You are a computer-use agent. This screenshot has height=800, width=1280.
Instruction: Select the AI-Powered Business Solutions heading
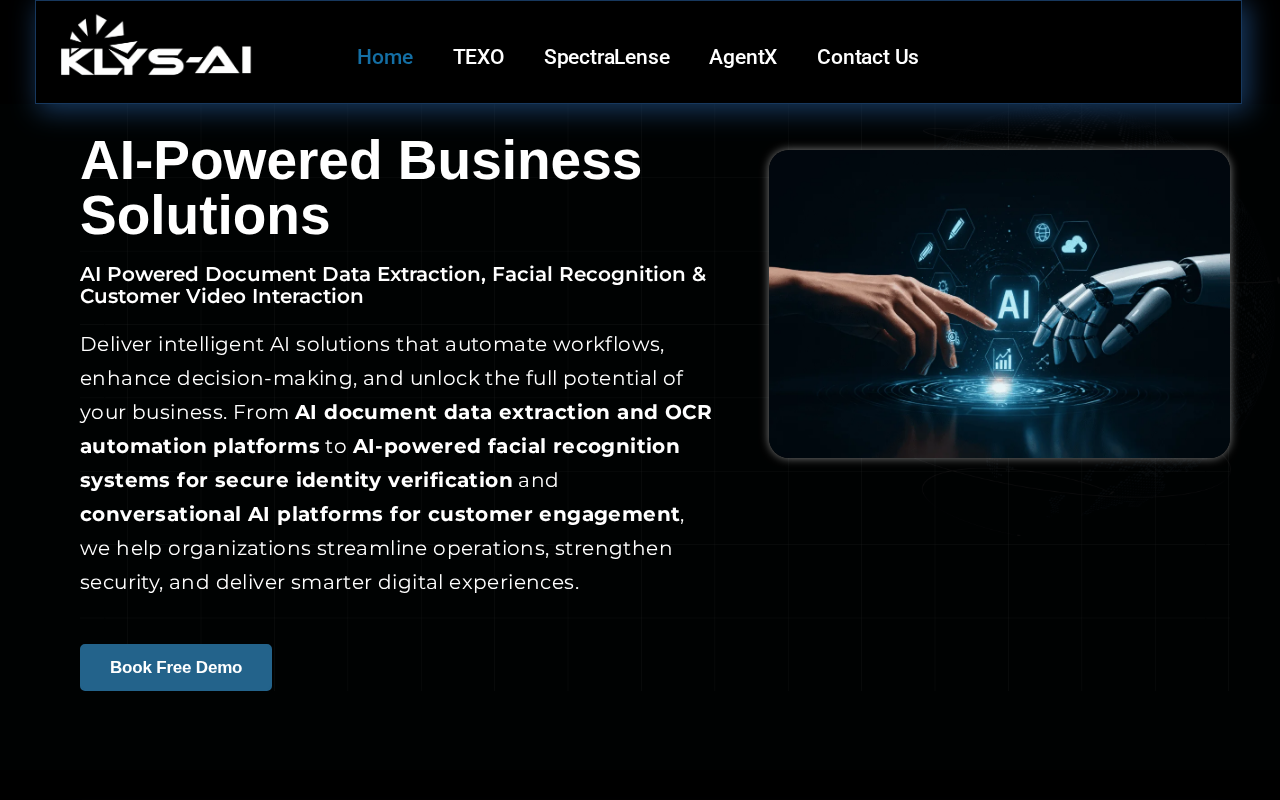pyautogui.click(x=361, y=187)
